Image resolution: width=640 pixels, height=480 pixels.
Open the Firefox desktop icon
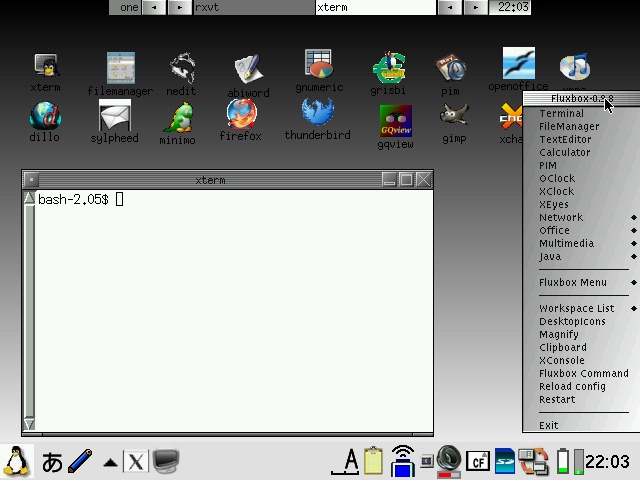240,117
